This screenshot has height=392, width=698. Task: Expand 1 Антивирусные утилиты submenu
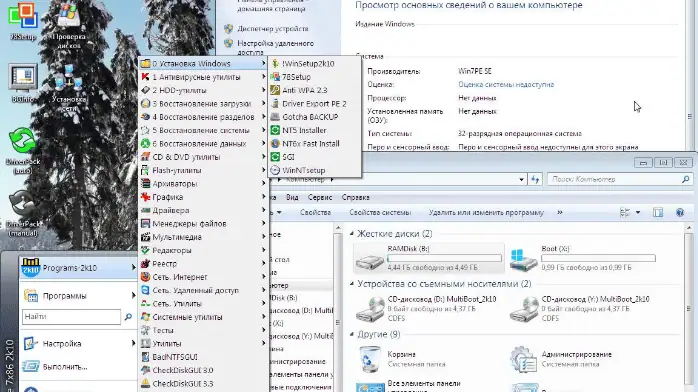click(x=203, y=77)
